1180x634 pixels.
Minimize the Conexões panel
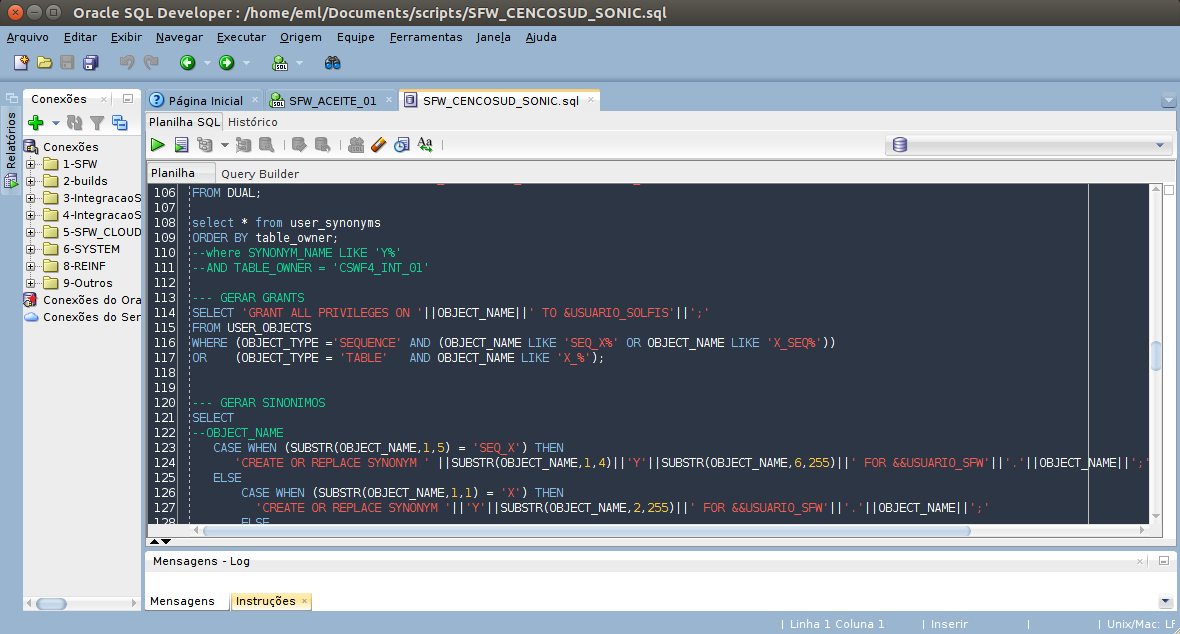pyautogui.click(x=128, y=99)
